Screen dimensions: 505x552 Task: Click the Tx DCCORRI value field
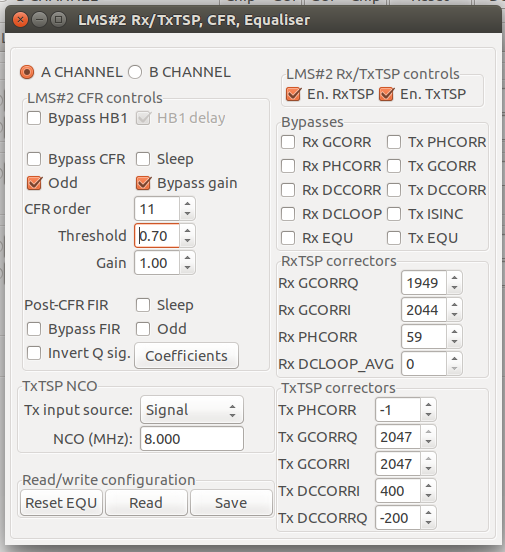(x=398, y=491)
